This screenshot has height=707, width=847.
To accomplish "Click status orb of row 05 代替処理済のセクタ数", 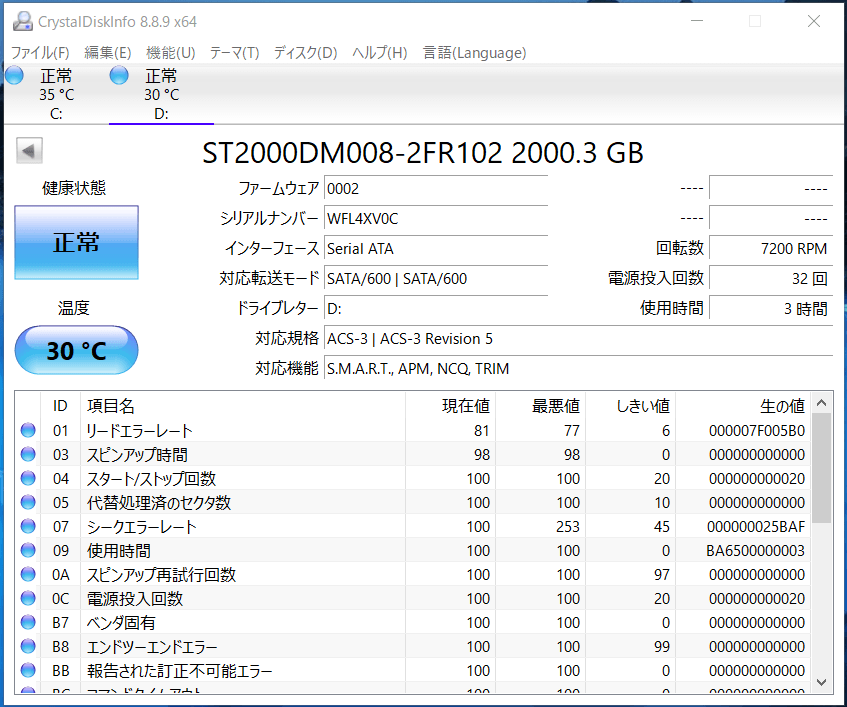I will pyautogui.click(x=28, y=502).
